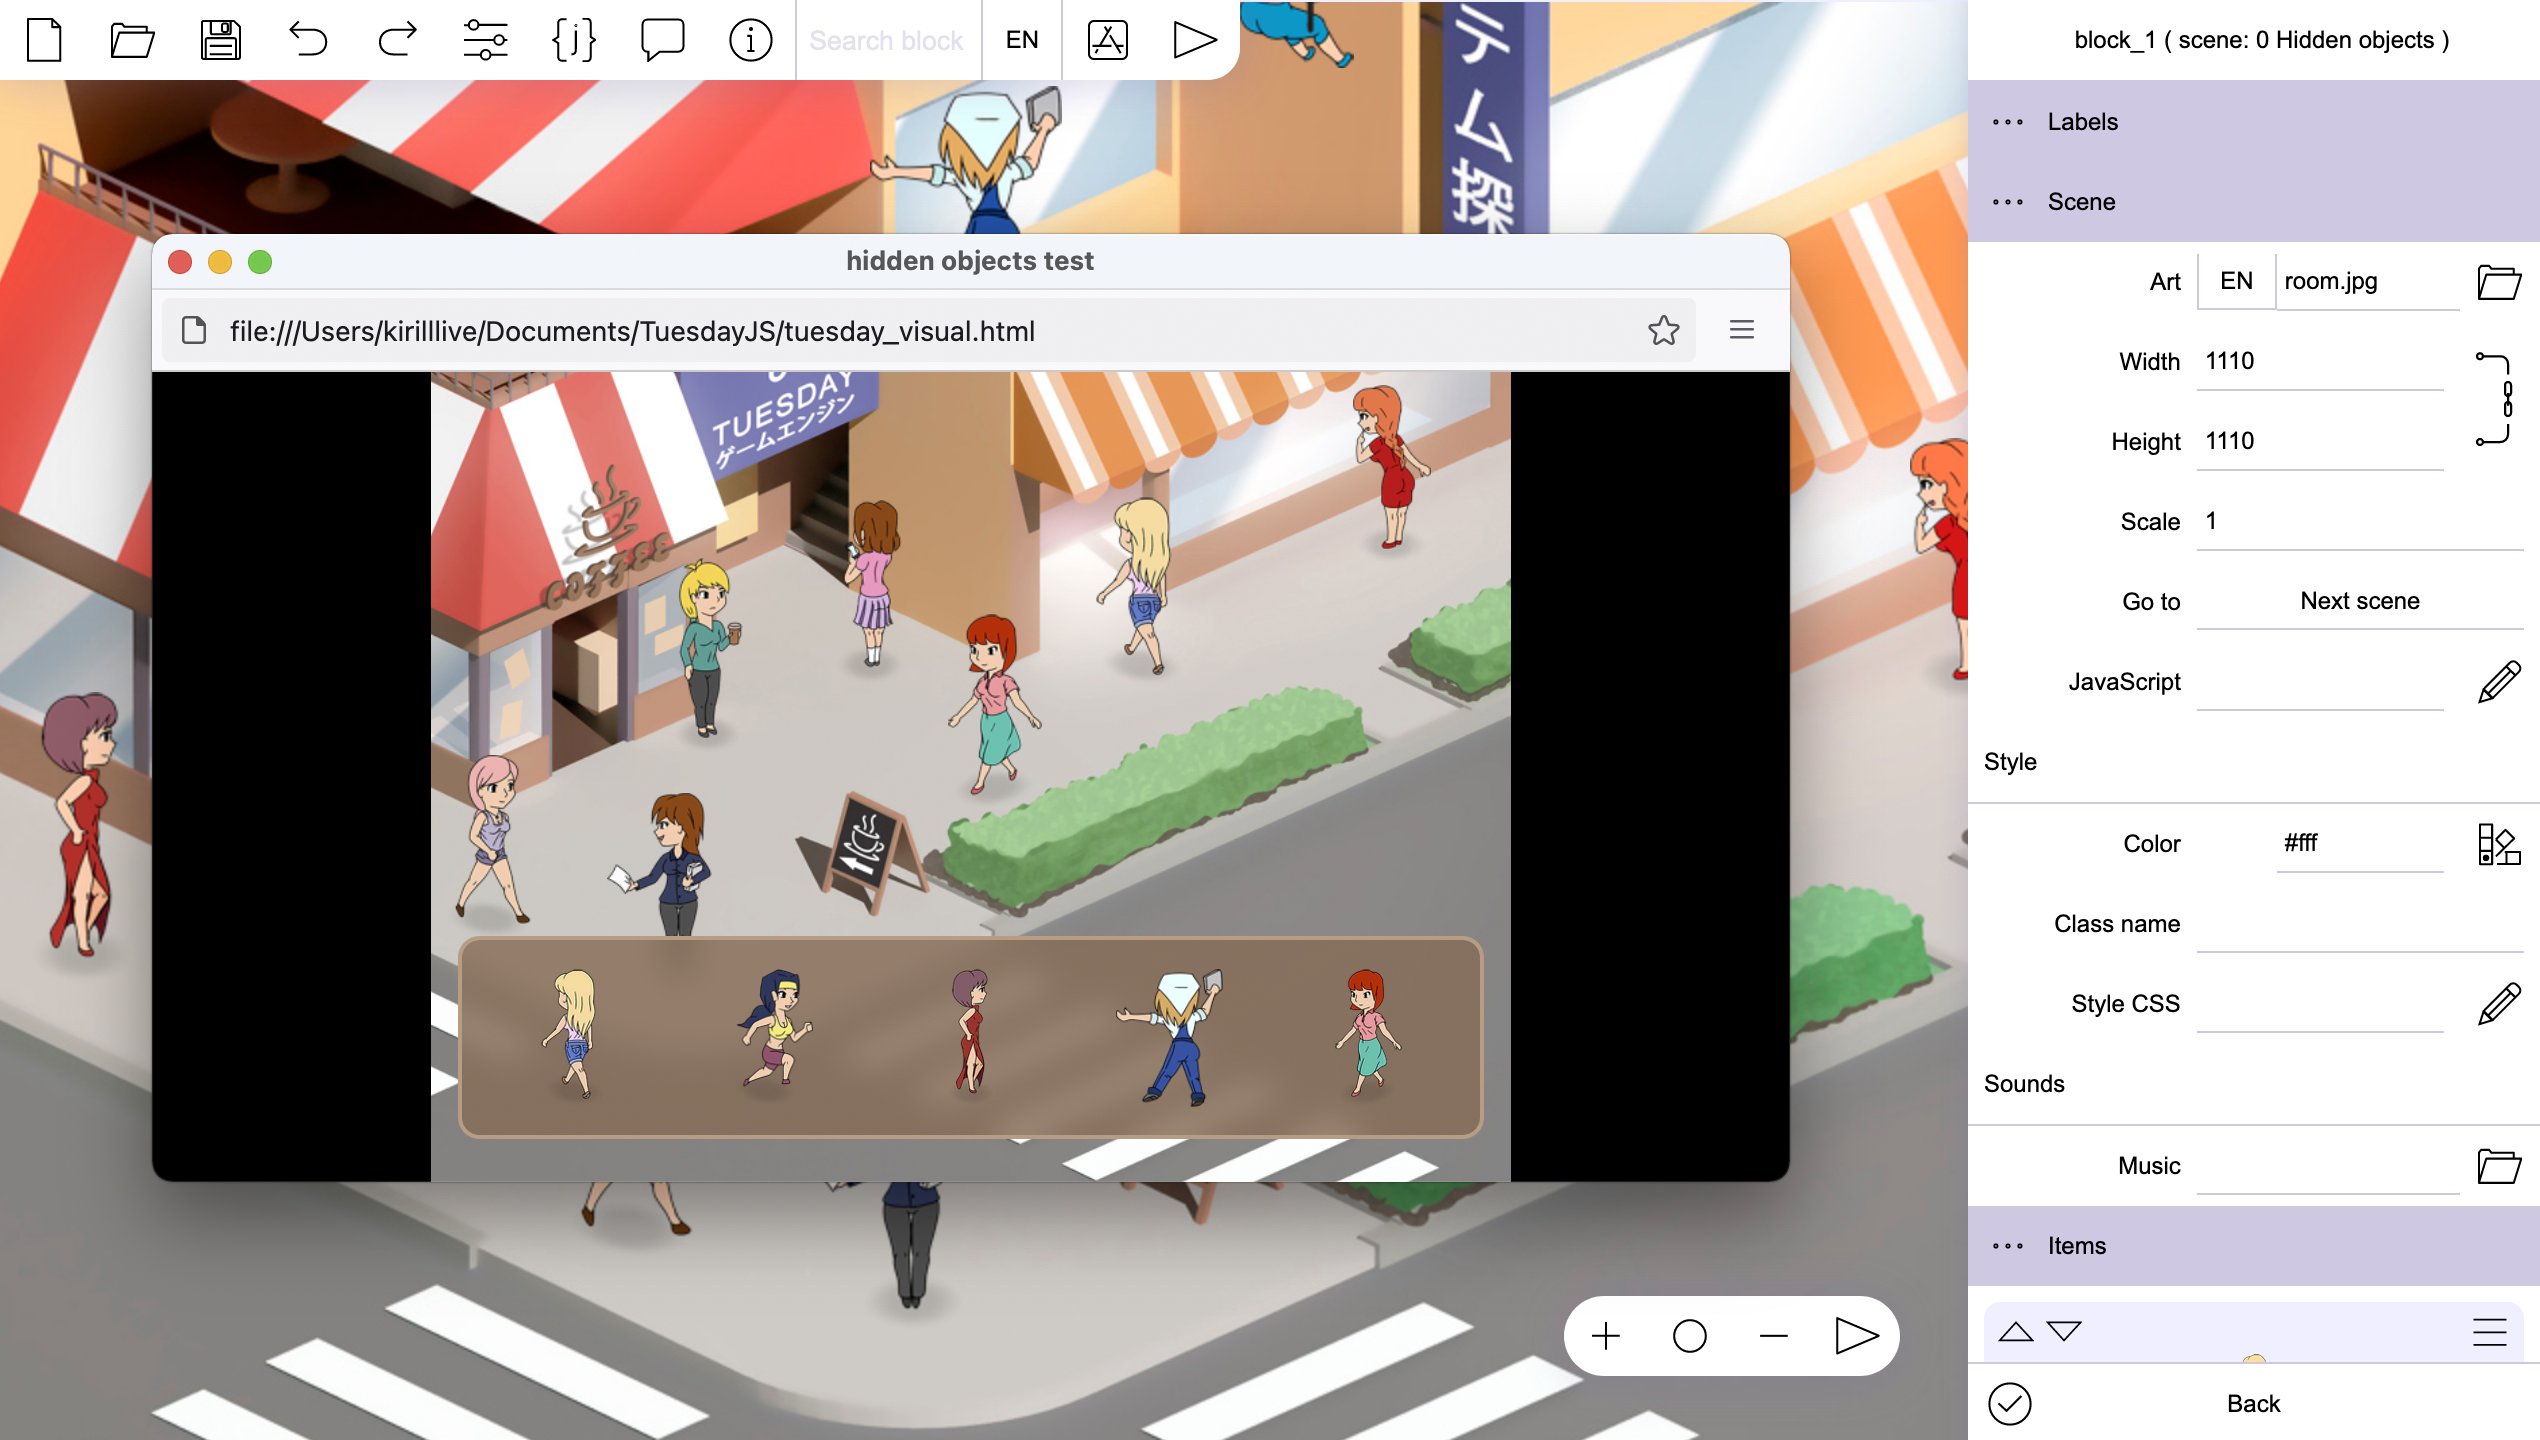Open the info circle icon
Screen dimensions: 2540x1440
750,40
